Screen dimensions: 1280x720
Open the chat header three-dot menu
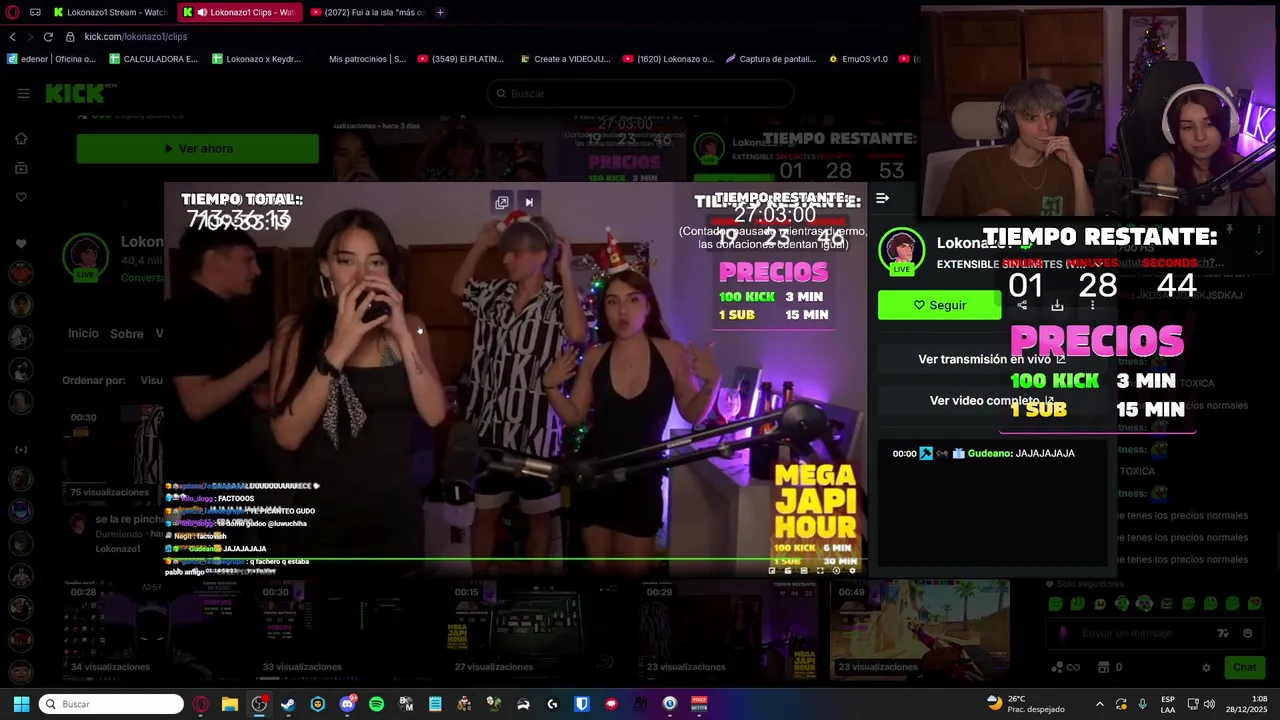(x=1259, y=229)
